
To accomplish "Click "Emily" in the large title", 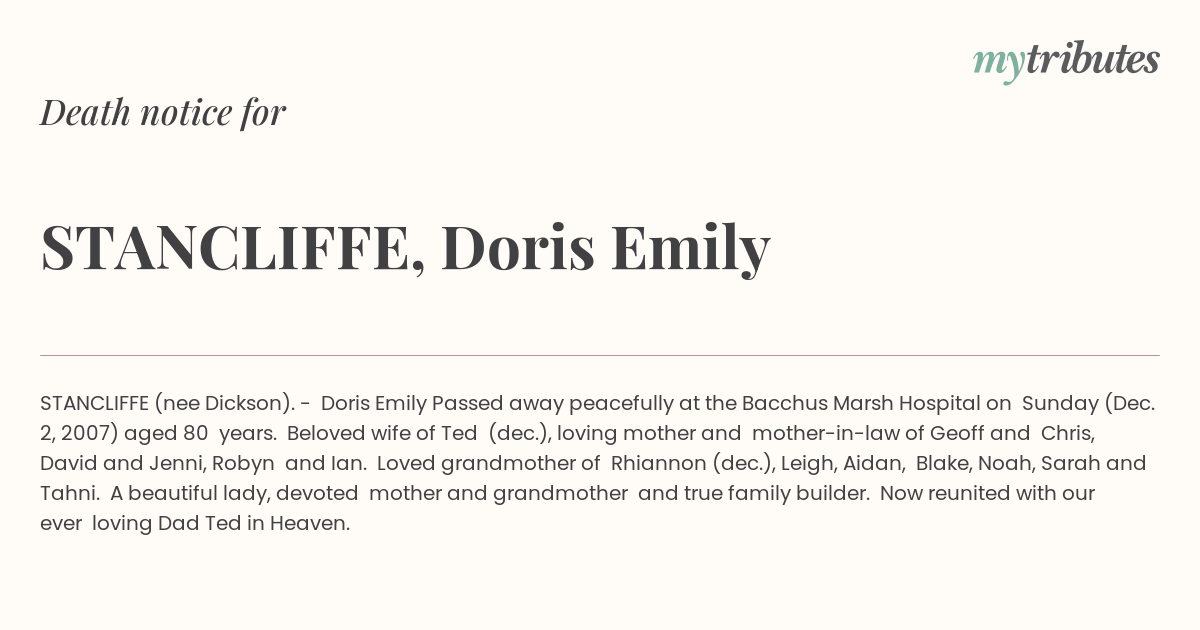I will 691,249.
